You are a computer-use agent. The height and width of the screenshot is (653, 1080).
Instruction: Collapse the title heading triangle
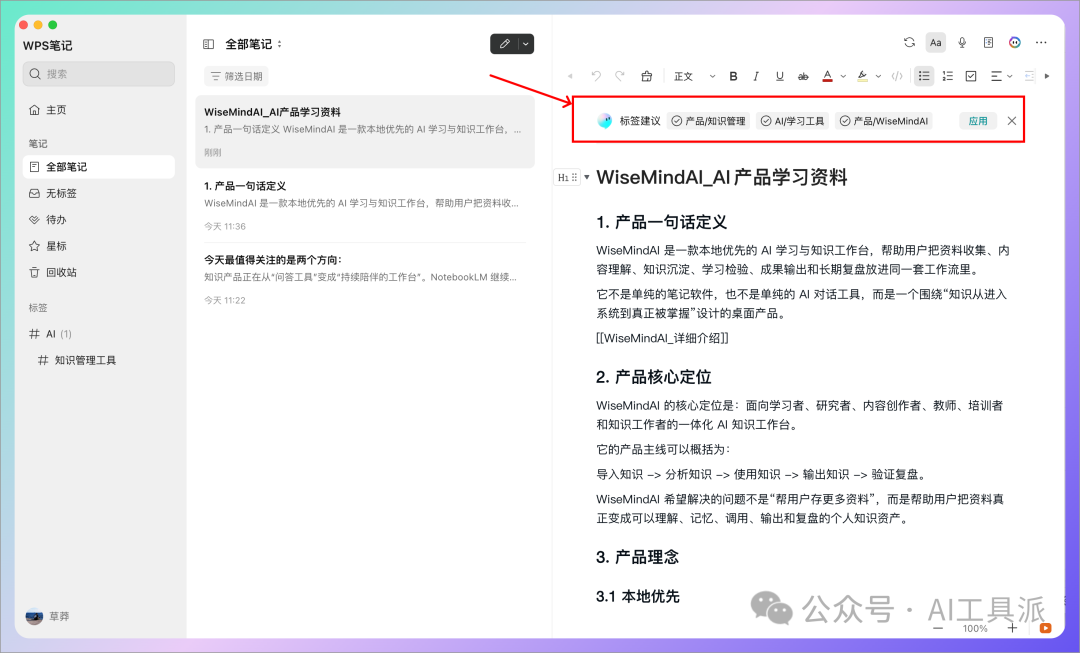pos(587,177)
